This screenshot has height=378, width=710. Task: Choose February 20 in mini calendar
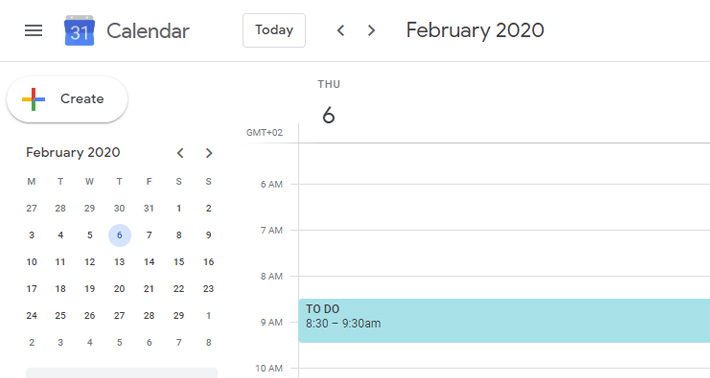click(x=120, y=289)
